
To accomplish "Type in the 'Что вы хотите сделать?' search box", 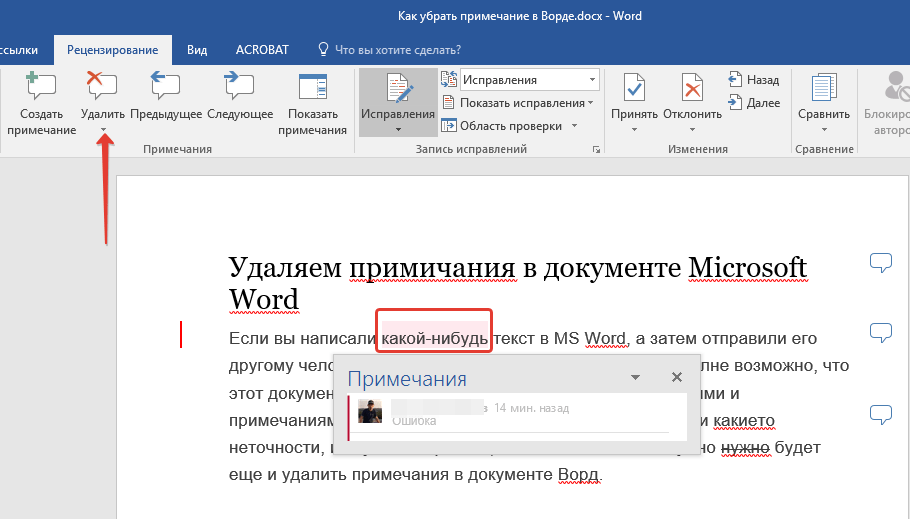I will (397, 49).
